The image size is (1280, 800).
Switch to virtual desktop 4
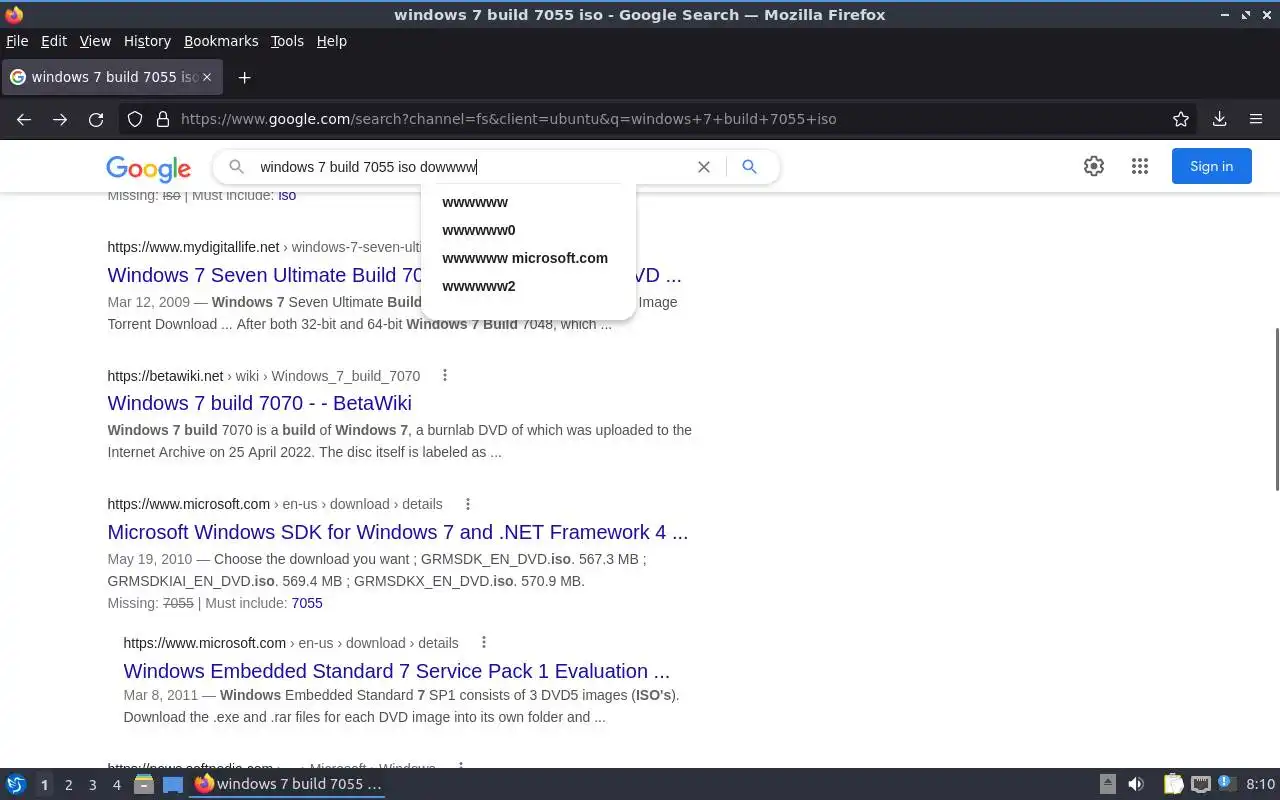coord(116,785)
